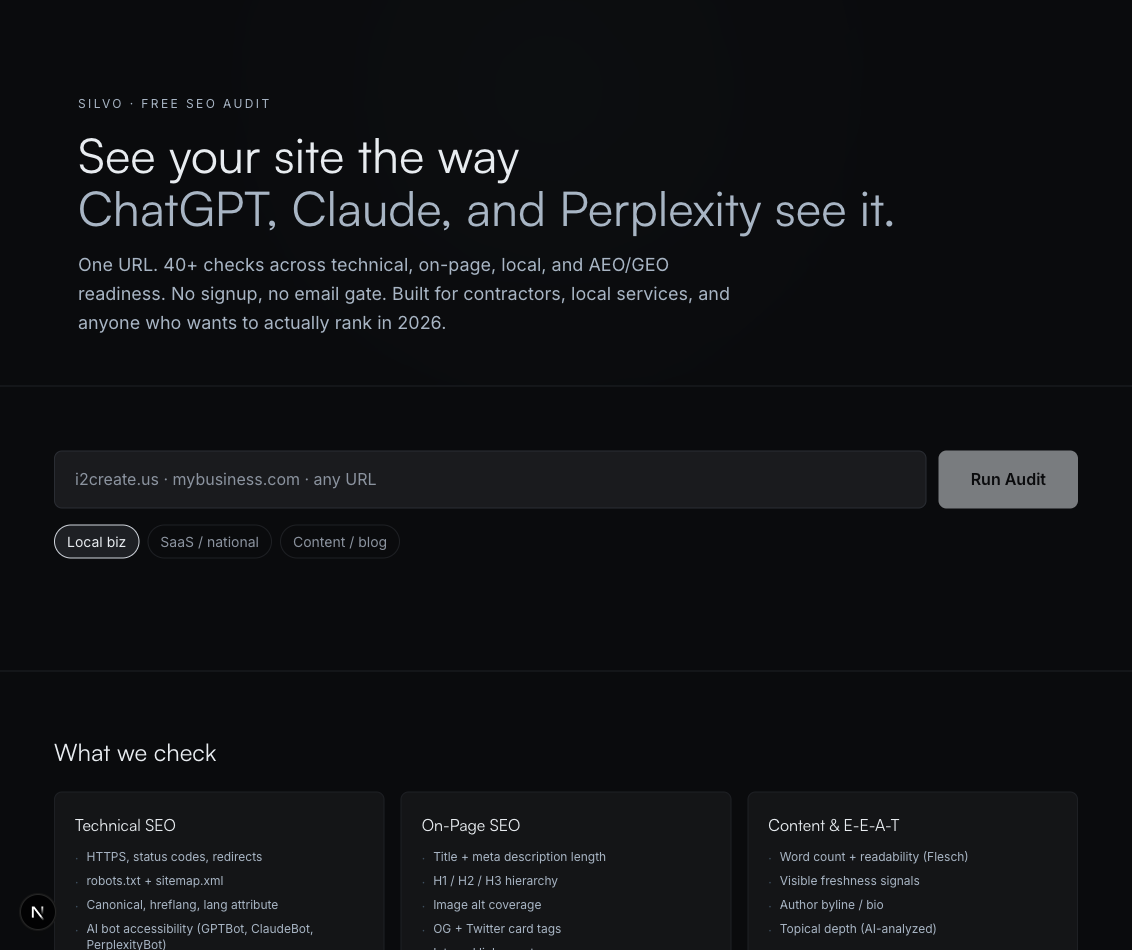Open the Technical SEO card heading

click(x=125, y=825)
